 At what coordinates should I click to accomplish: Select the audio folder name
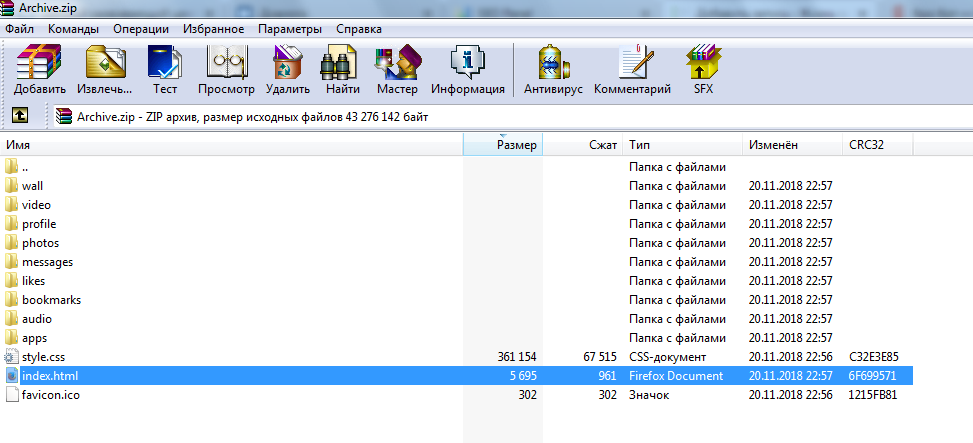[x=37, y=319]
